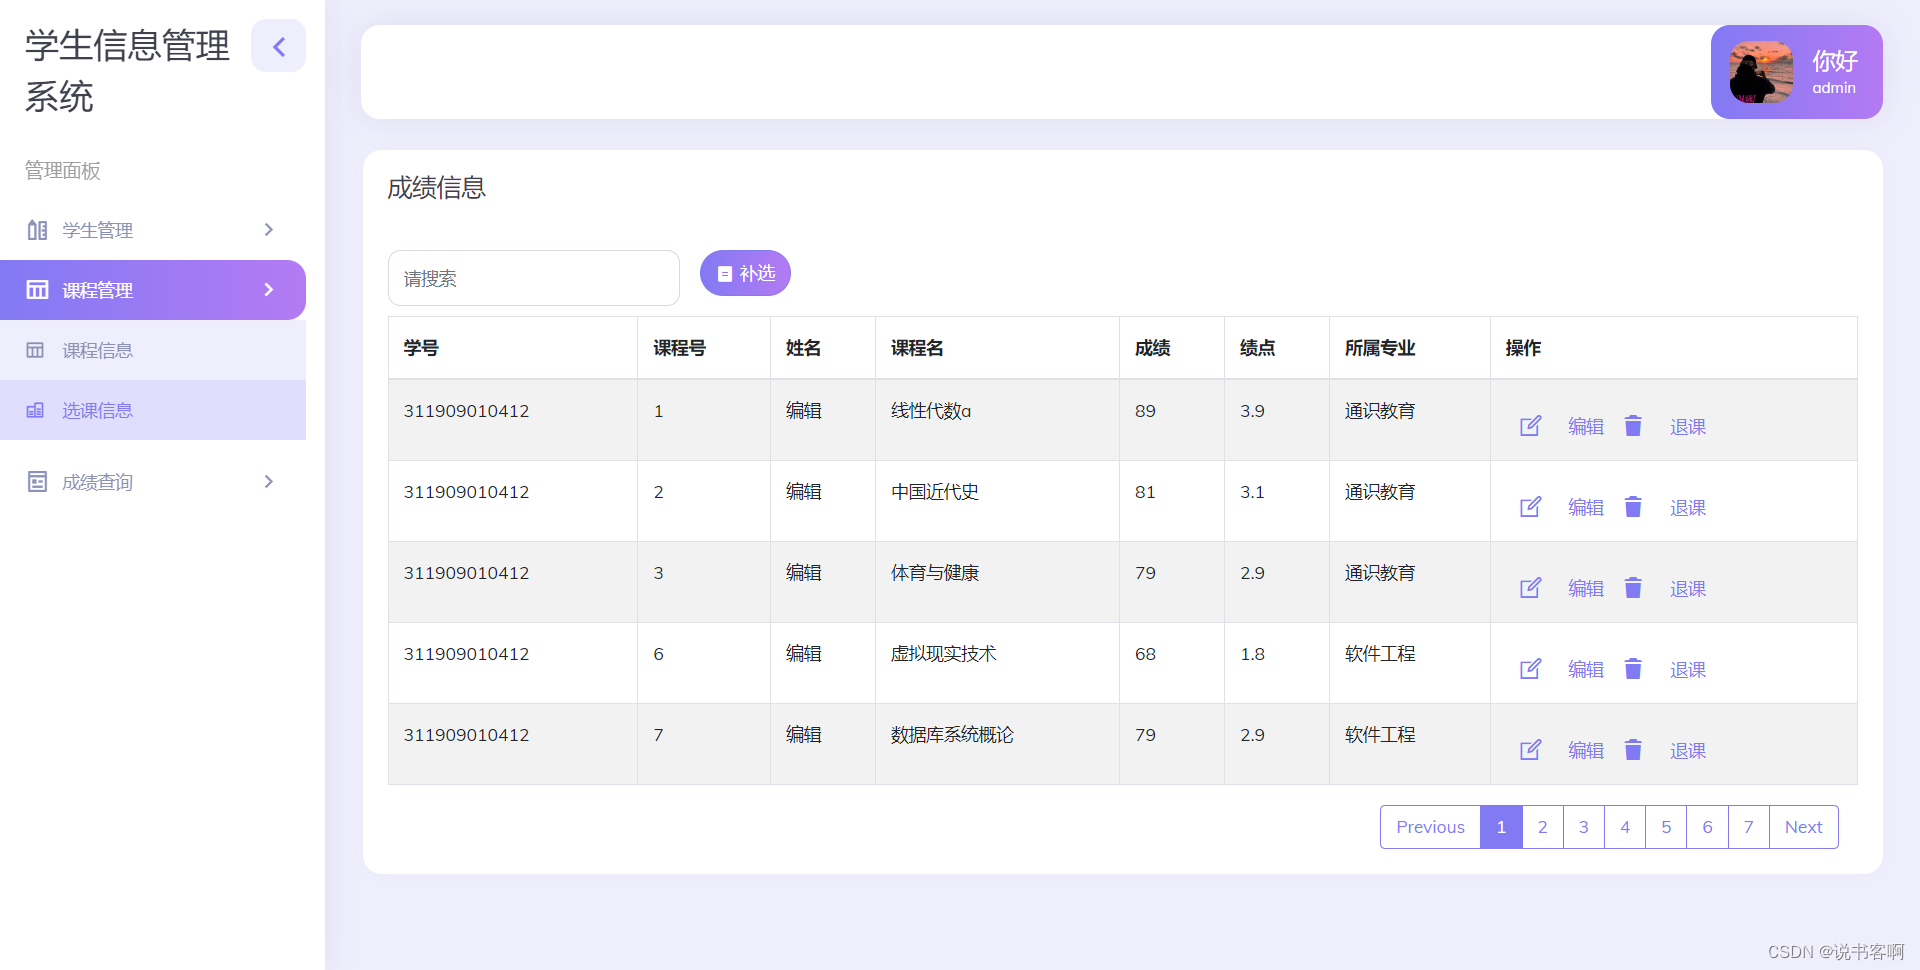Collapse the 课程管理 menu chevron
The height and width of the screenshot is (970, 1920).
tap(268, 290)
